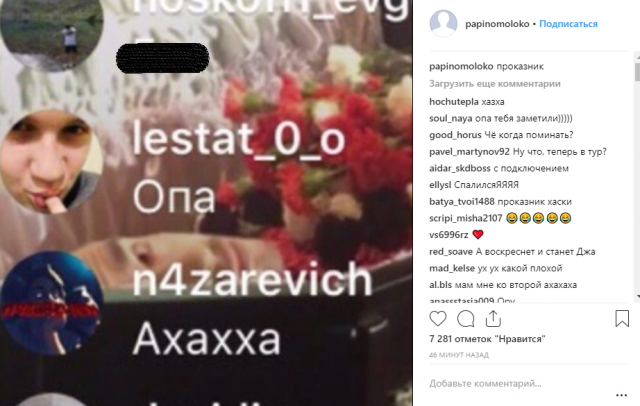Like the post with the heart icon
Image resolution: width=640 pixels, height=406 pixels.
click(x=438, y=319)
